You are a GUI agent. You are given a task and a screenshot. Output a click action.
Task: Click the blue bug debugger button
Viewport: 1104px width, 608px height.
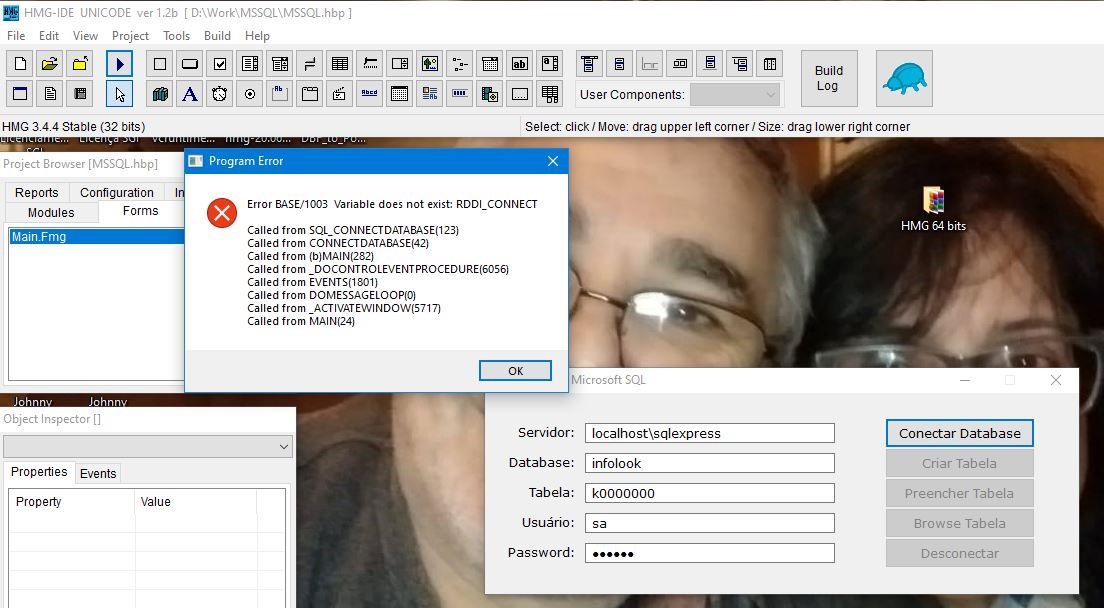pos(904,78)
